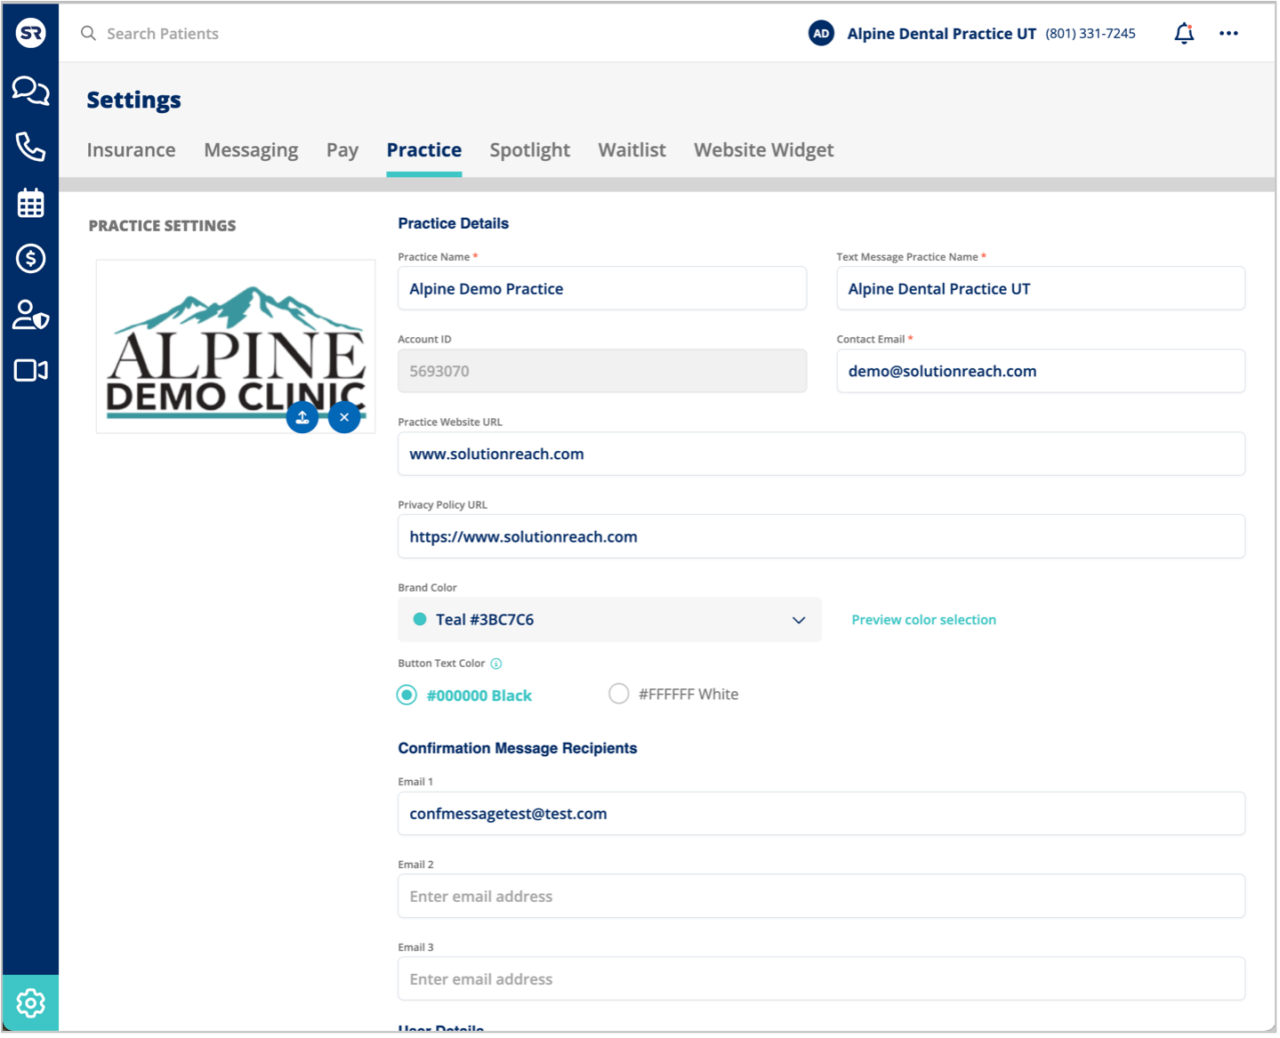Click the Email 3 empty field
Image resolution: width=1280 pixels, height=1038 pixels.
click(x=821, y=979)
